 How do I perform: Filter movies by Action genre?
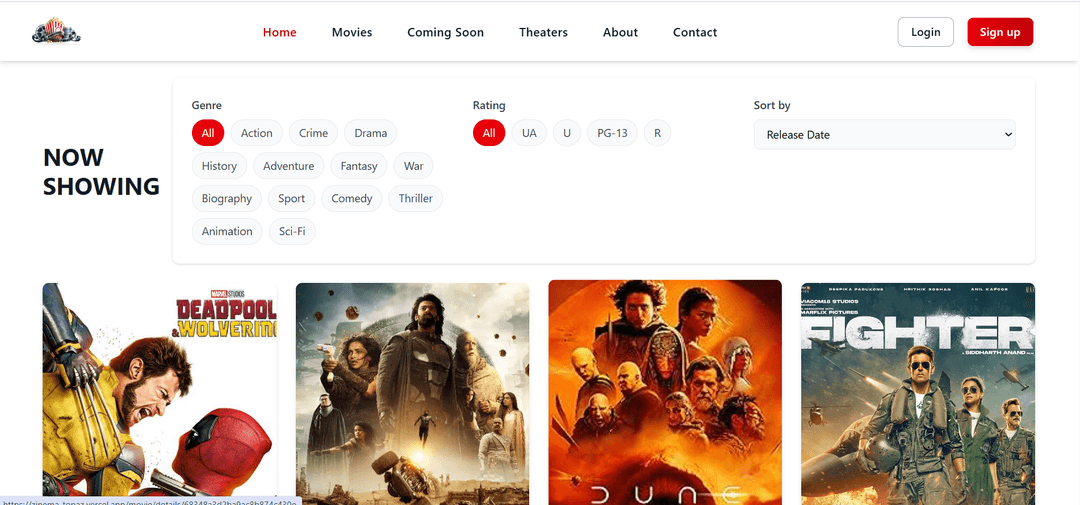257,133
